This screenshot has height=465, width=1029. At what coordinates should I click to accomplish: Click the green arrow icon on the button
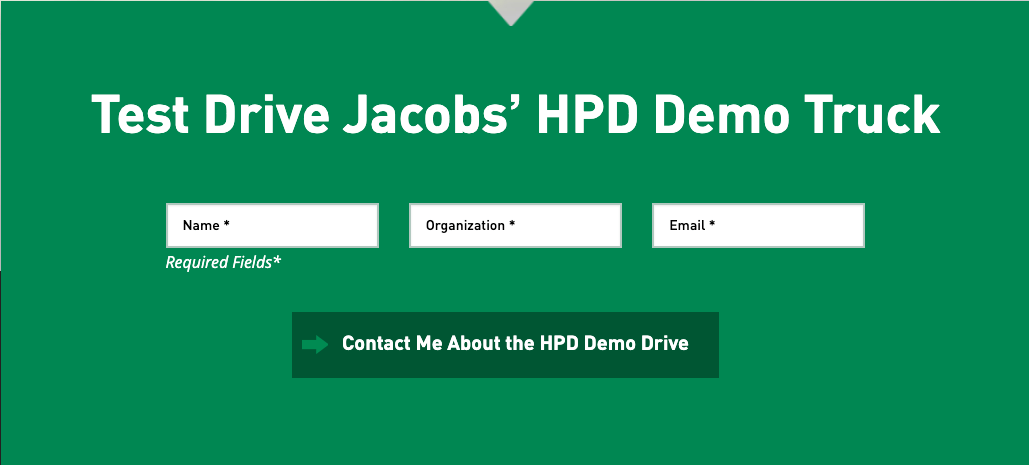(x=315, y=344)
